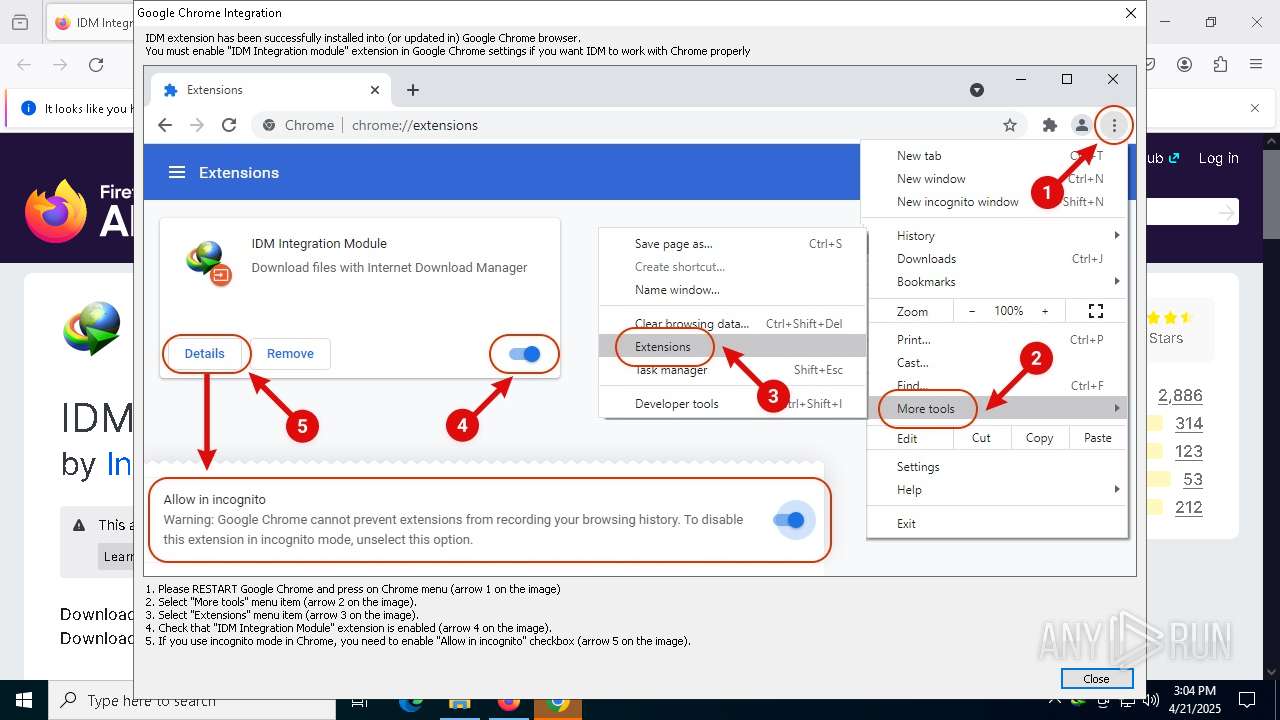1280x720 pixels.
Task: Expand the More tools submenu
Action: pyautogui.click(x=997, y=408)
